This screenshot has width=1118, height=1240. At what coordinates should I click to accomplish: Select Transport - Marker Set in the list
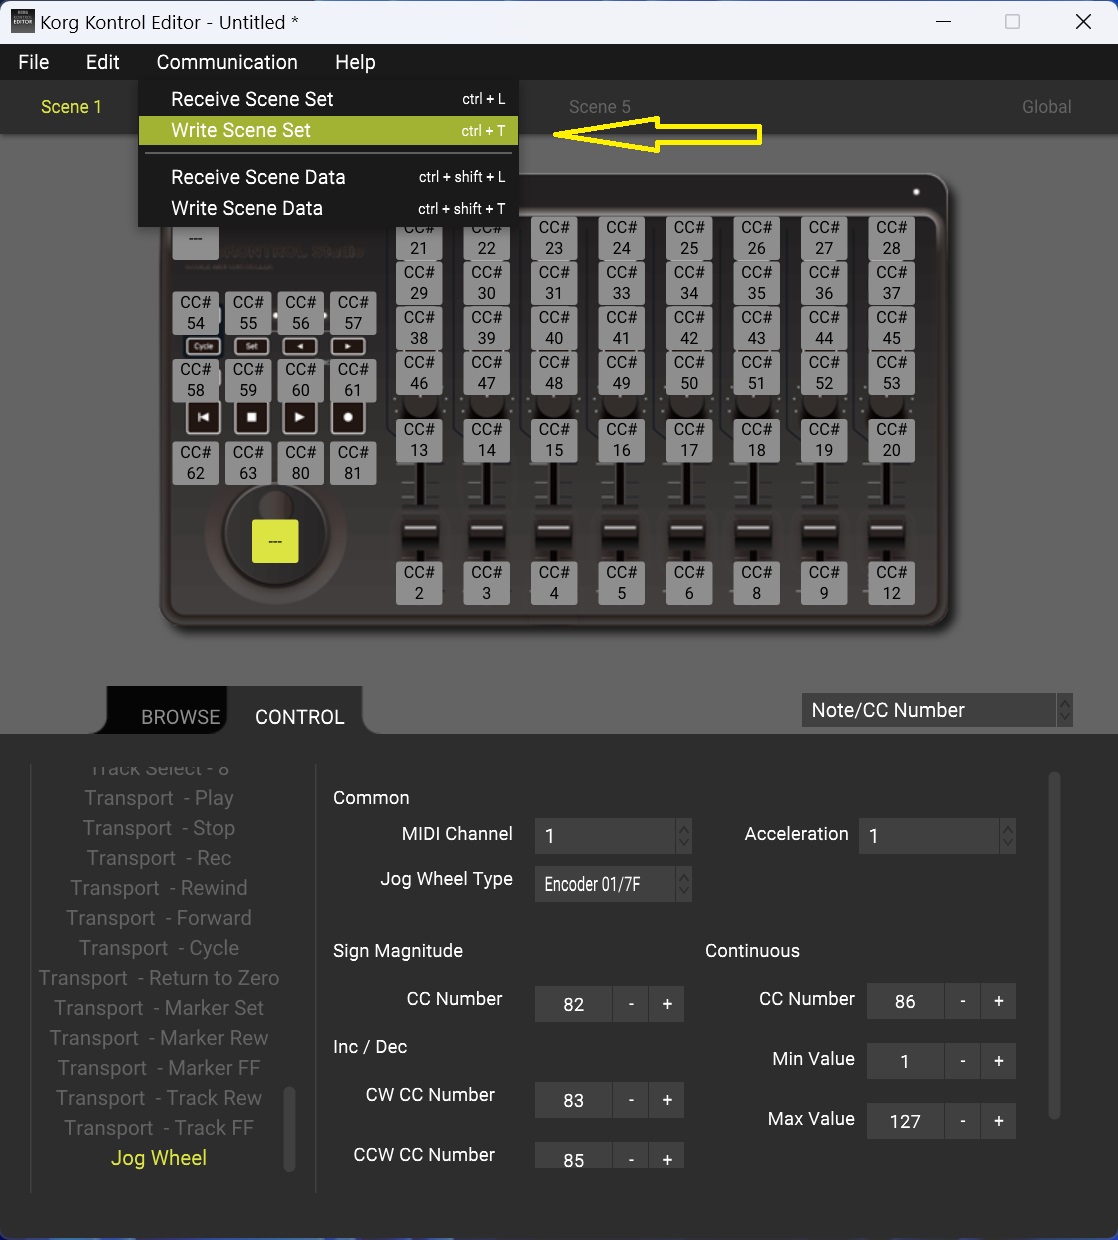point(159,1008)
